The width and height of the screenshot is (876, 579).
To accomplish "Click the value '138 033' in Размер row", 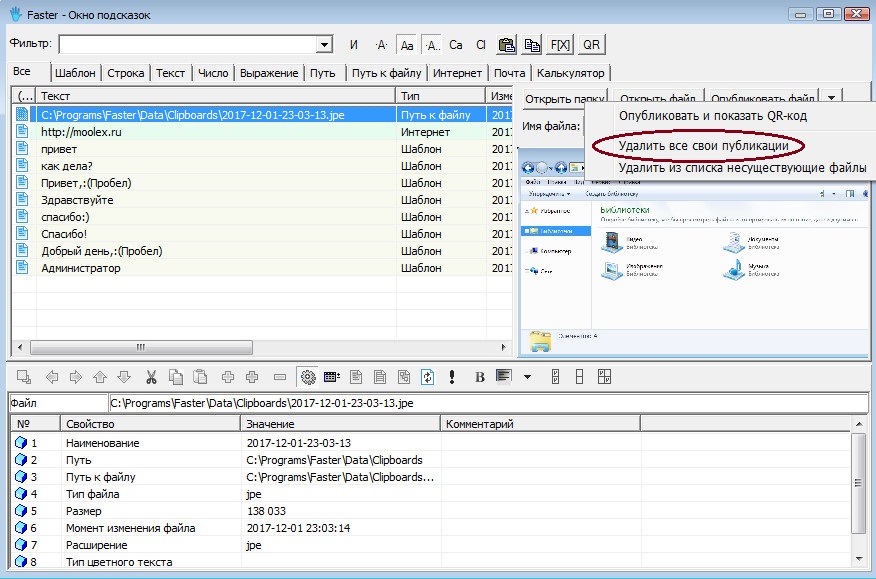I will tap(266, 511).
